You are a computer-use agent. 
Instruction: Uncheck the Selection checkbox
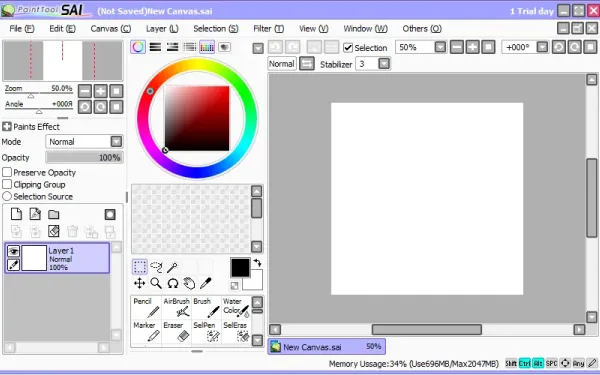[348, 47]
